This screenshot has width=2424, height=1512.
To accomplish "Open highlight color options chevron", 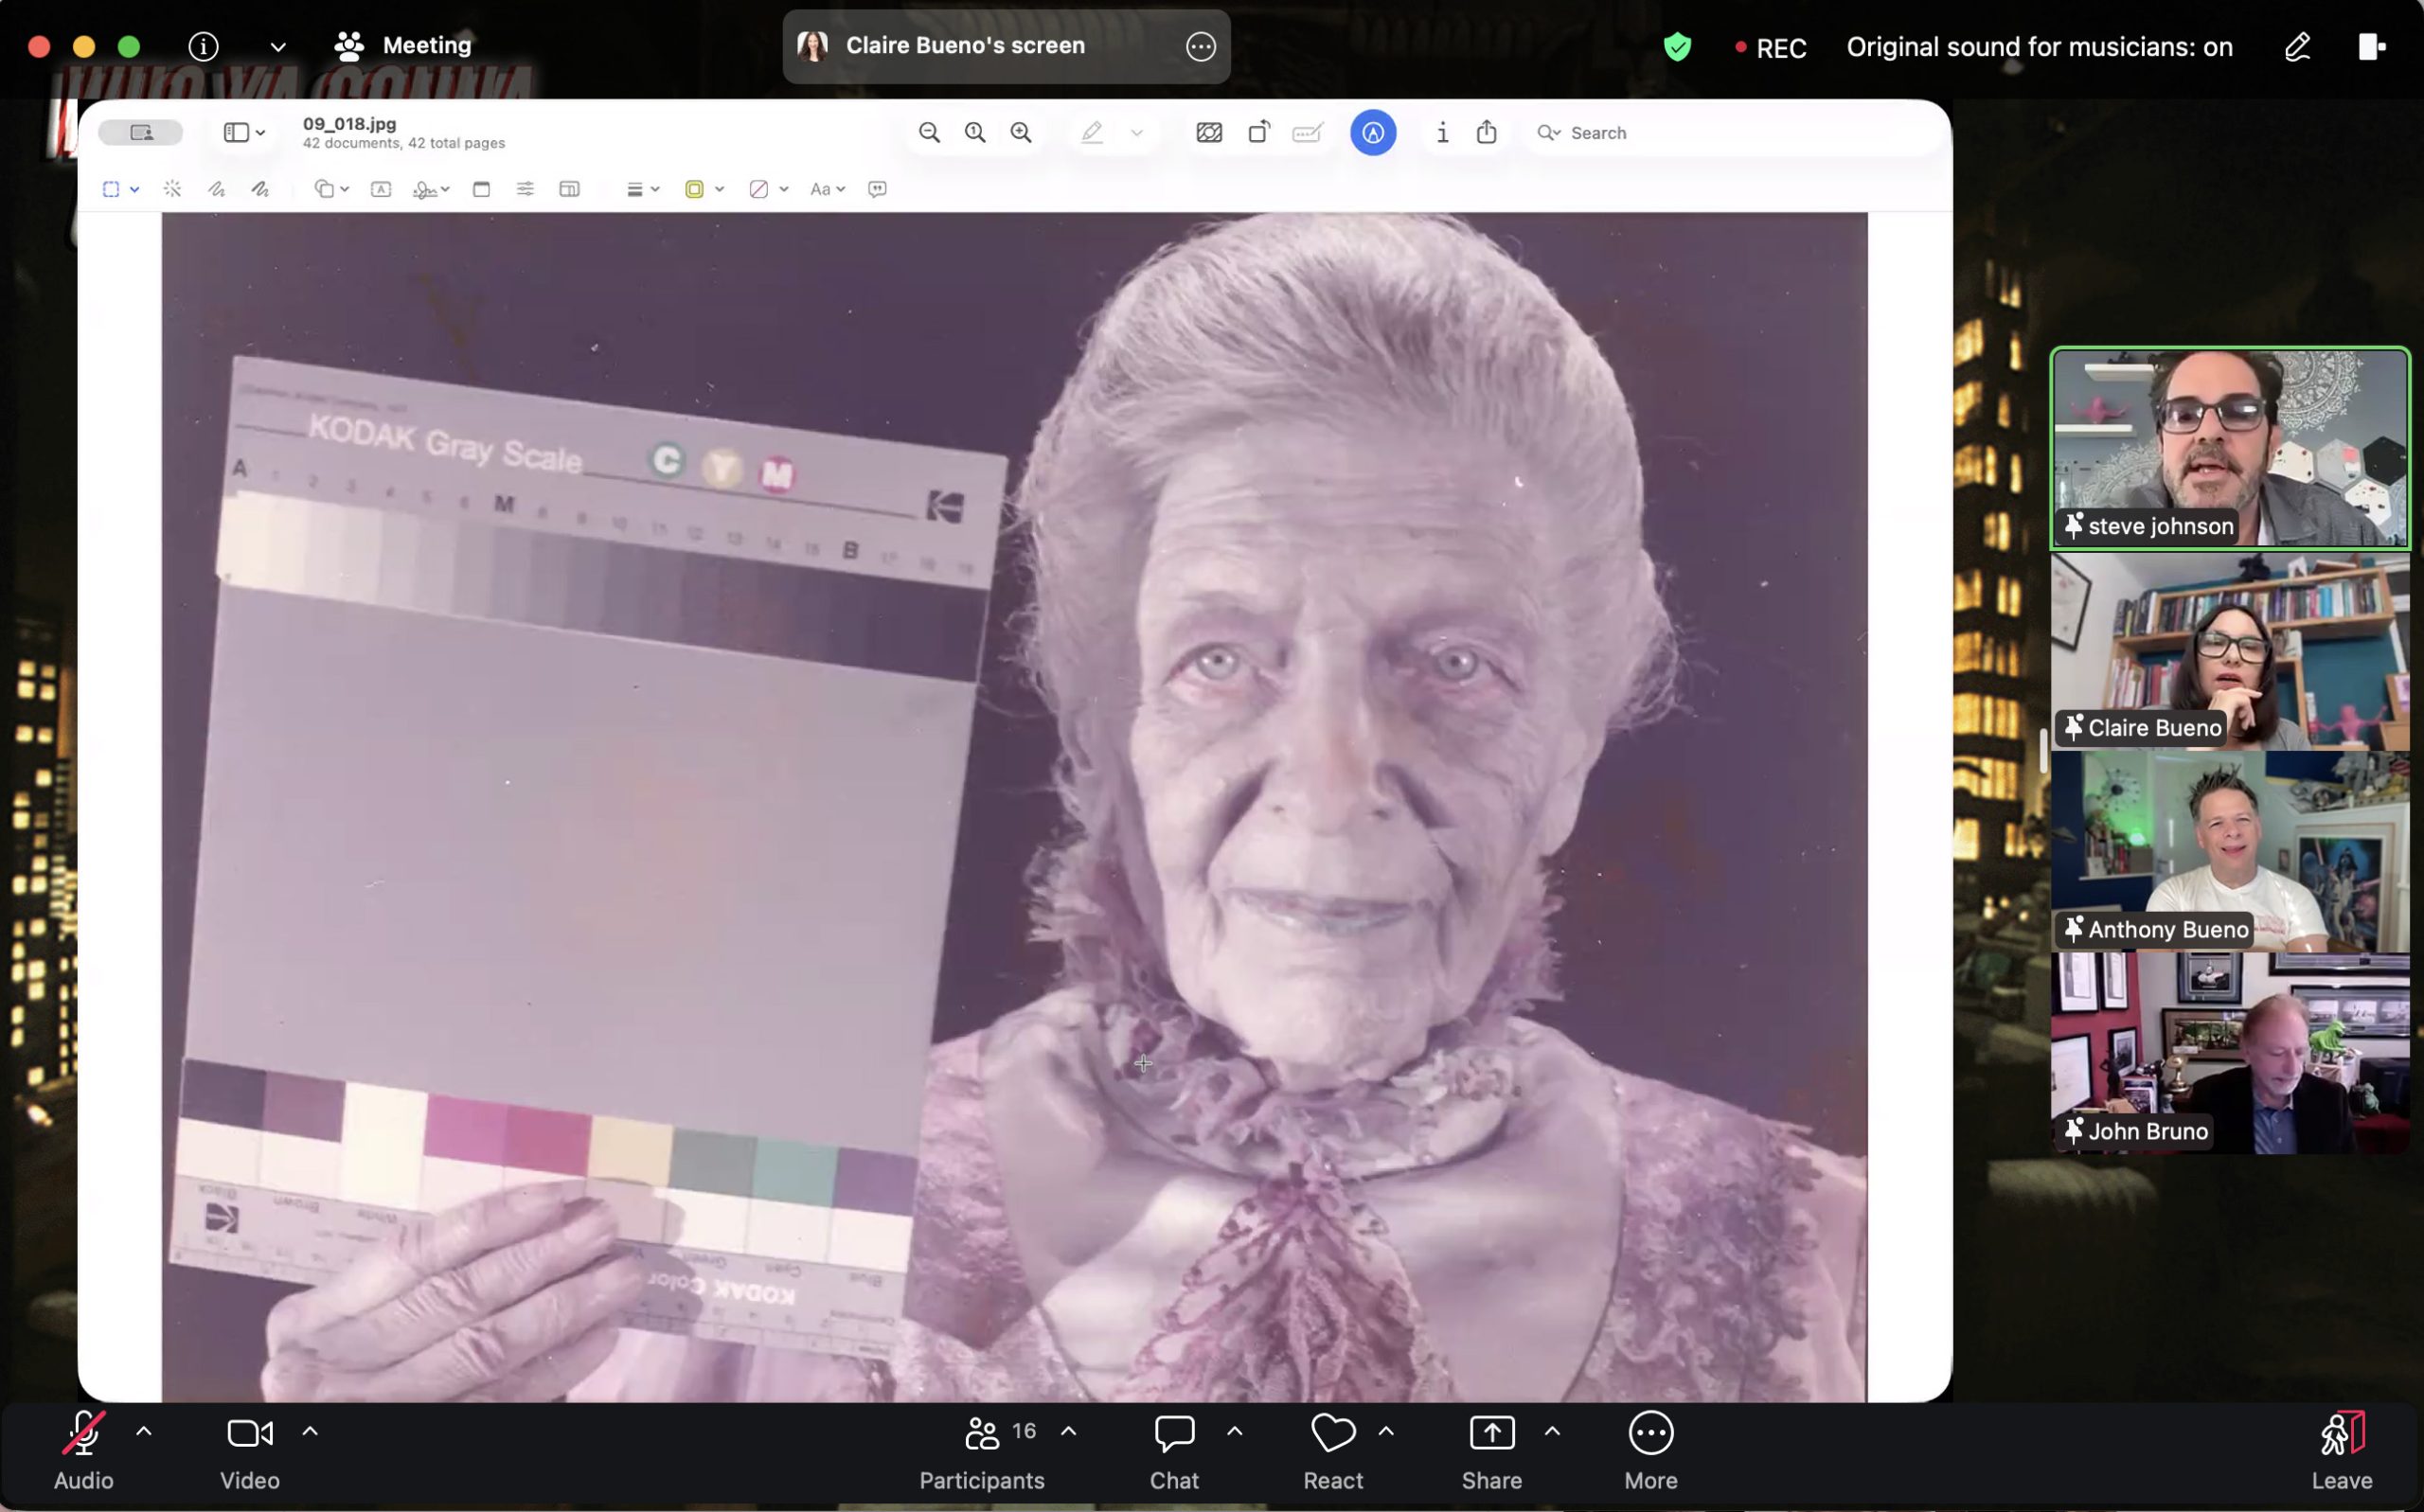I will point(1137,133).
